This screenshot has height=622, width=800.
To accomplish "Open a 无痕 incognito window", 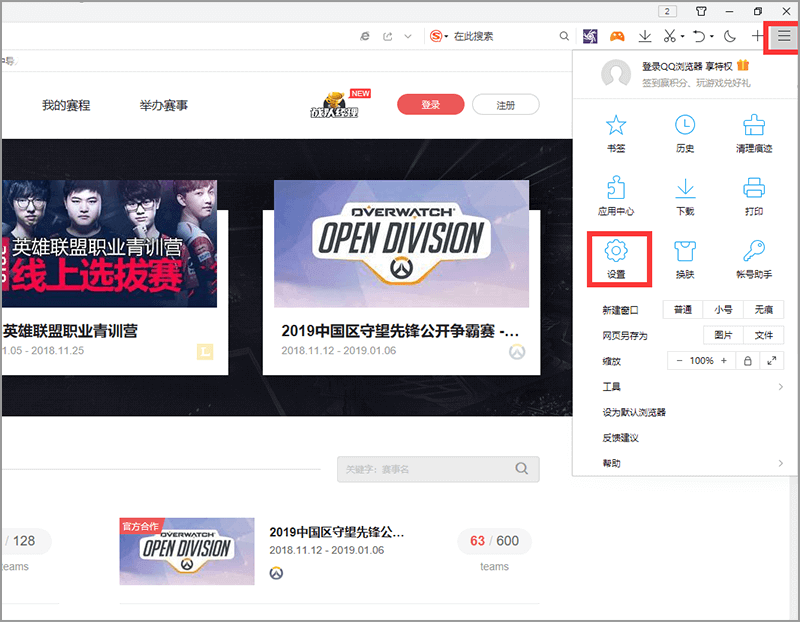I will (763, 310).
